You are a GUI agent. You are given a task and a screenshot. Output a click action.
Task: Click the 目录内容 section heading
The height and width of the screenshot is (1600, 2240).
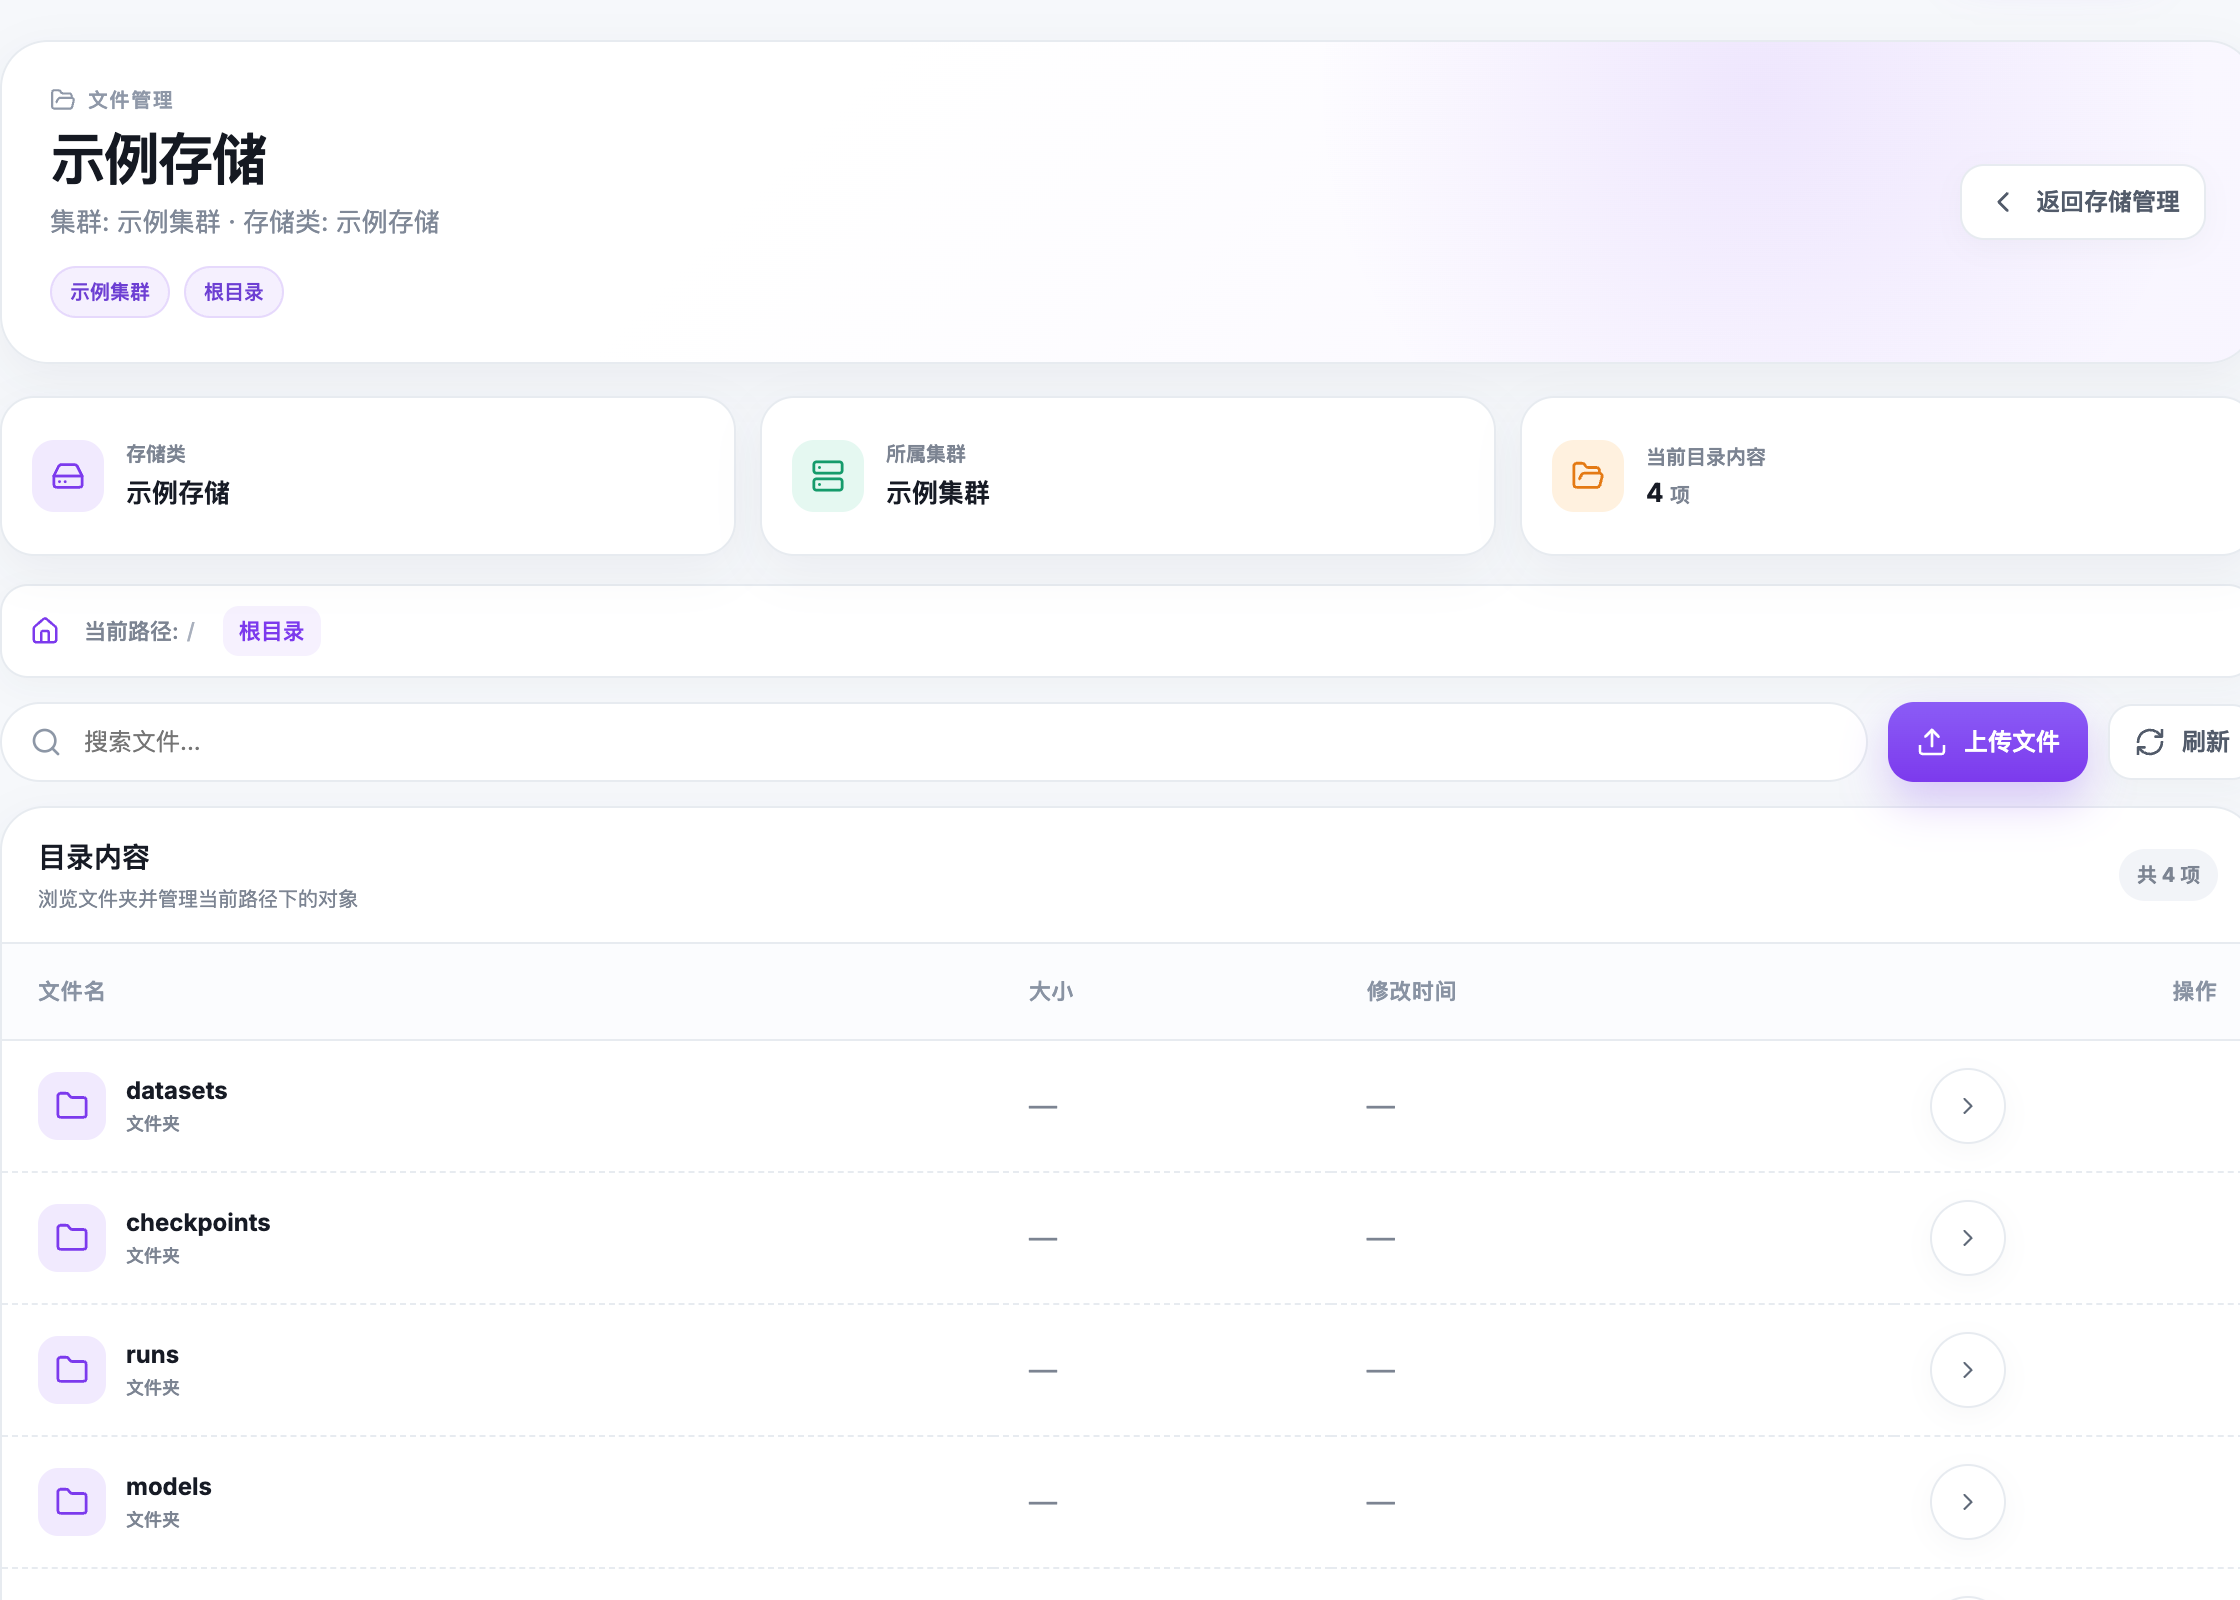tap(94, 857)
